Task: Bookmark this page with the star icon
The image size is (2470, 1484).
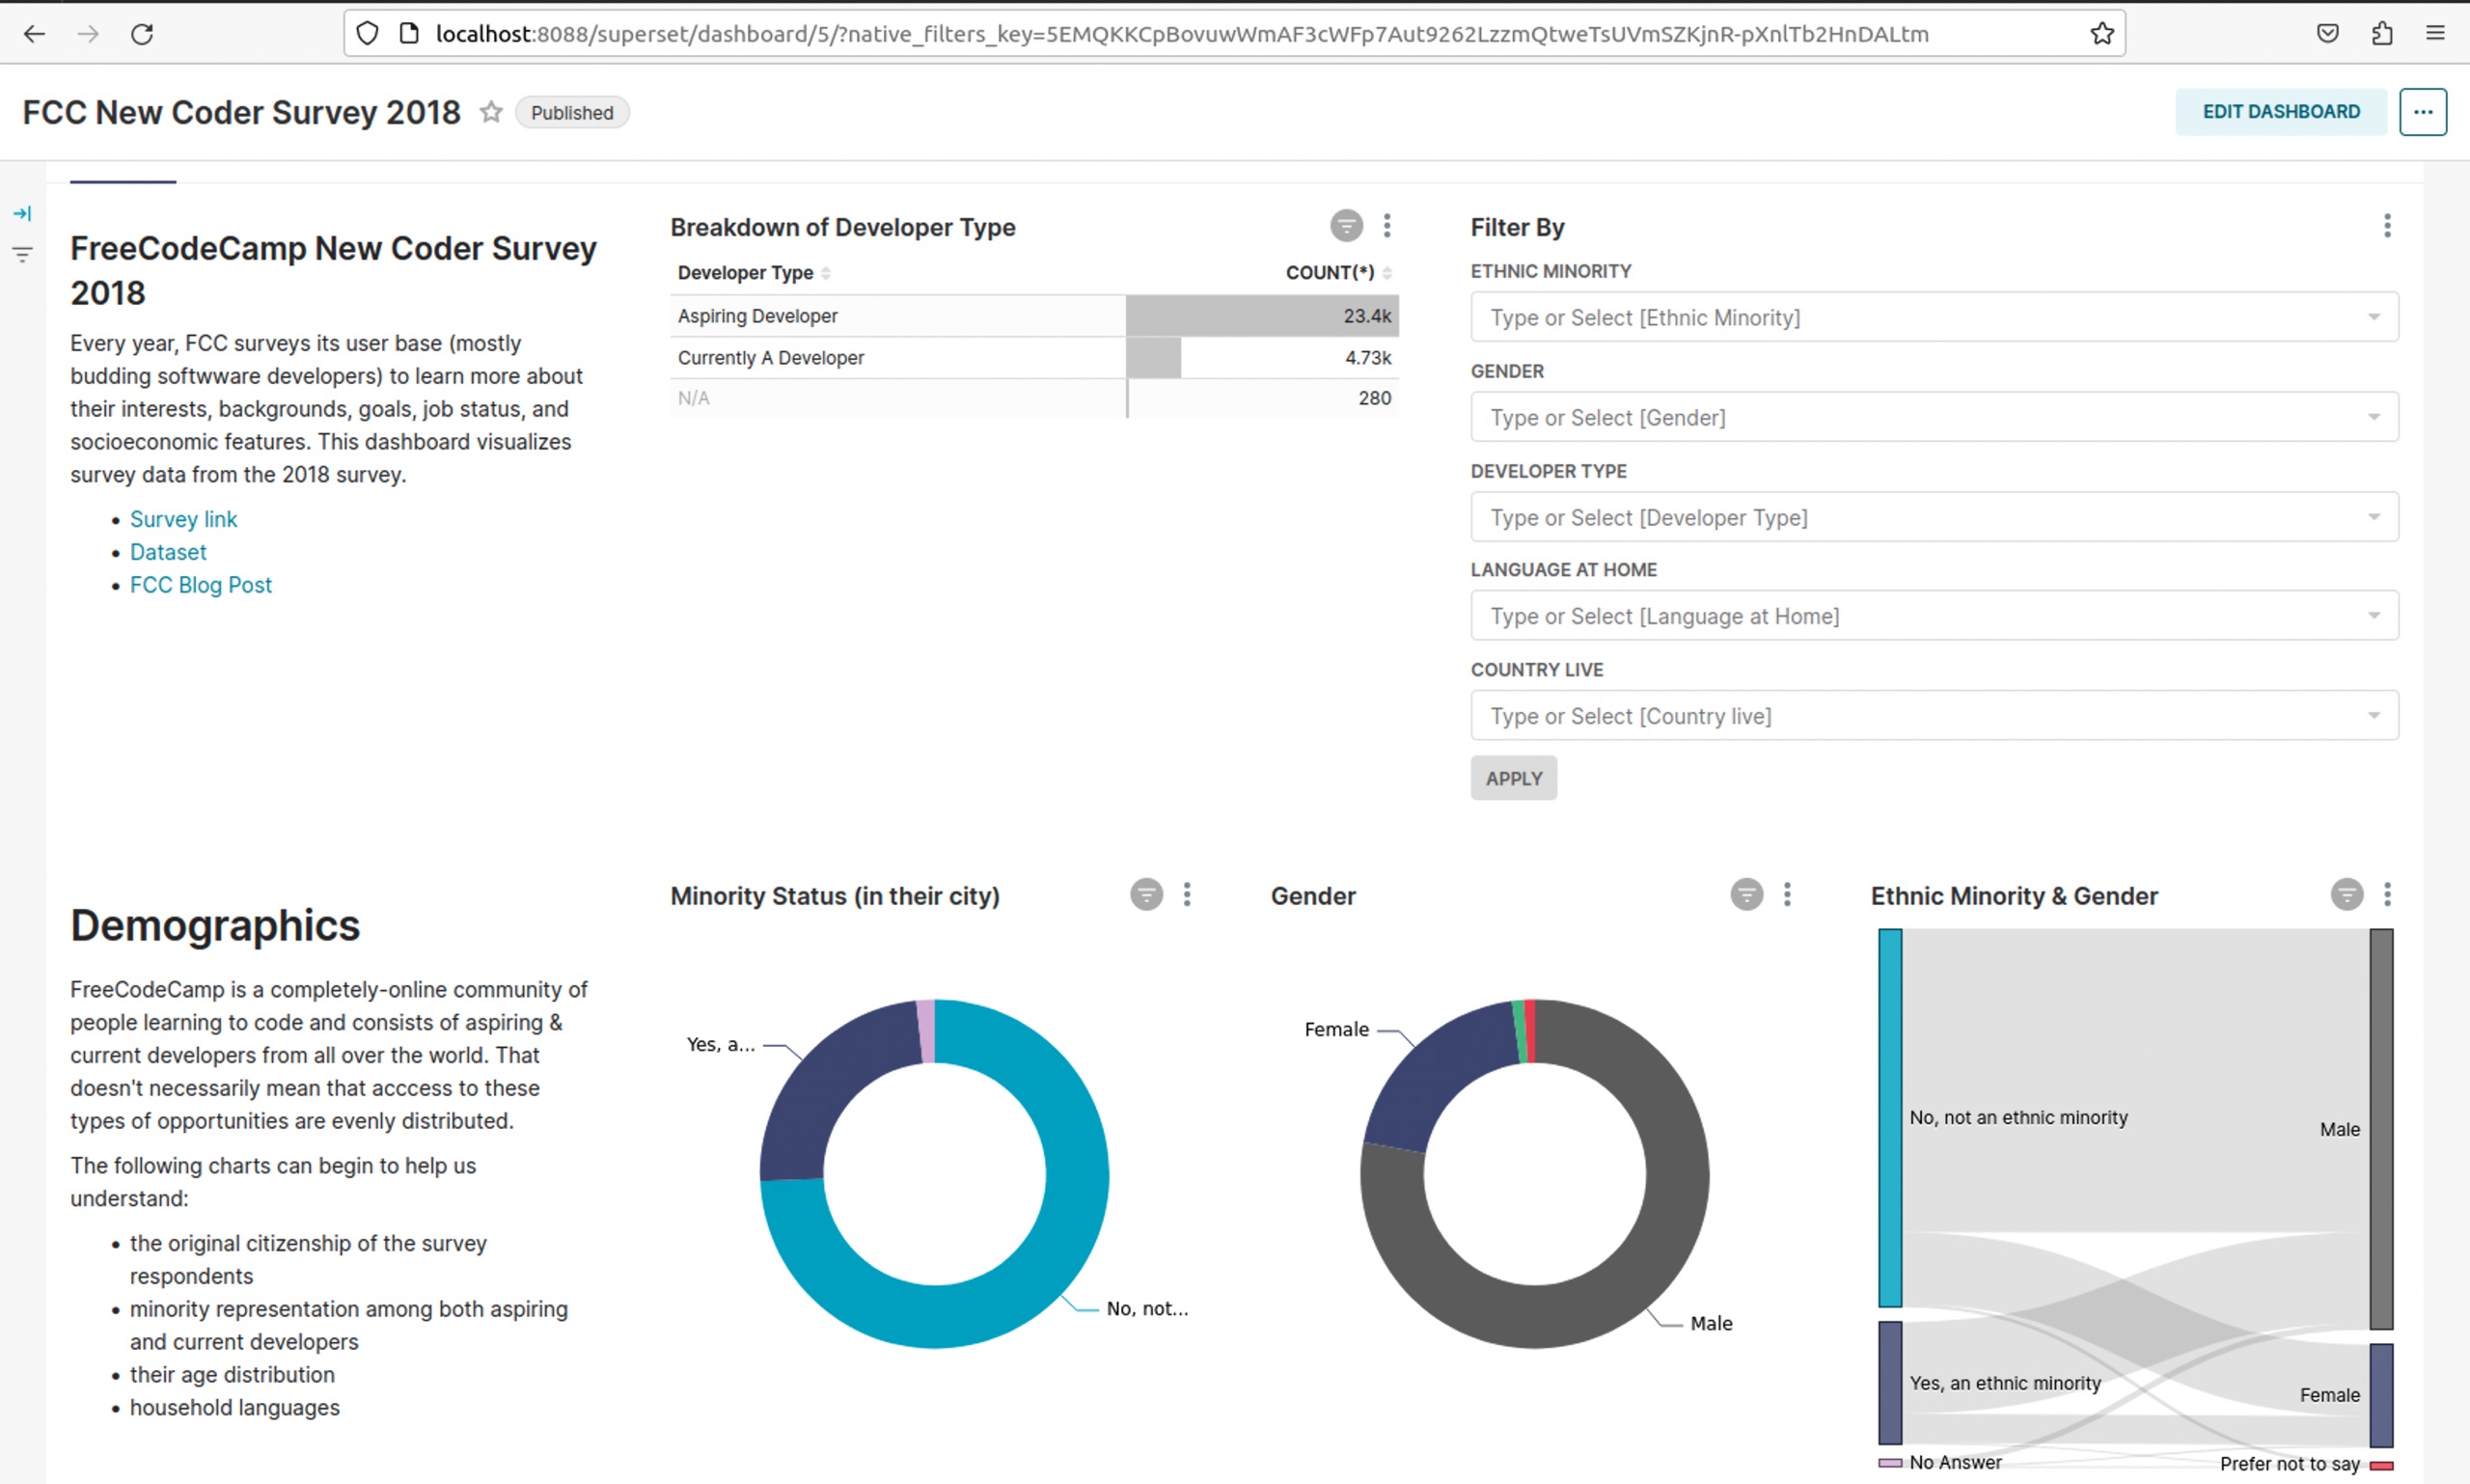Action: pyautogui.click(x=2102, y=34)
